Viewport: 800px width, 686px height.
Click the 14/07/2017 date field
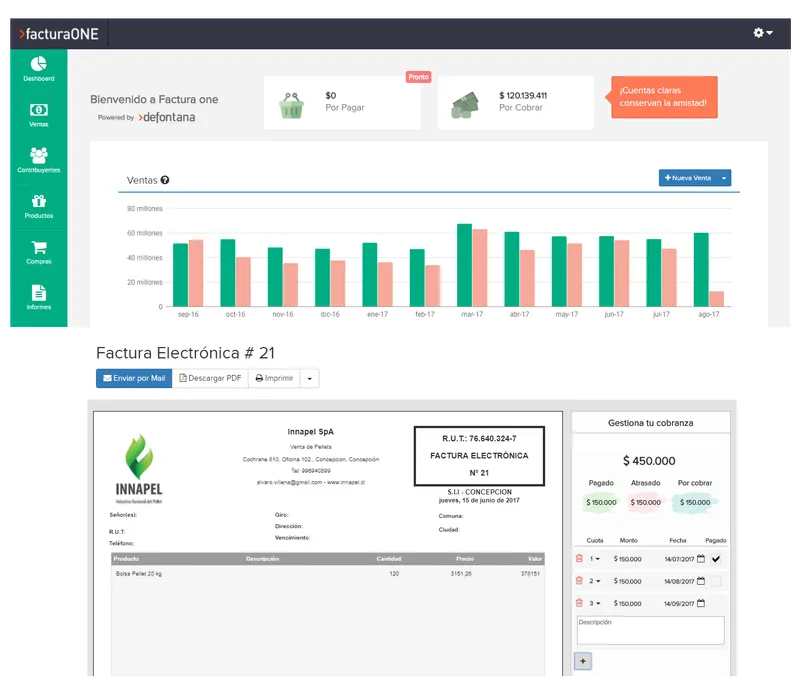tap(679, 559)
